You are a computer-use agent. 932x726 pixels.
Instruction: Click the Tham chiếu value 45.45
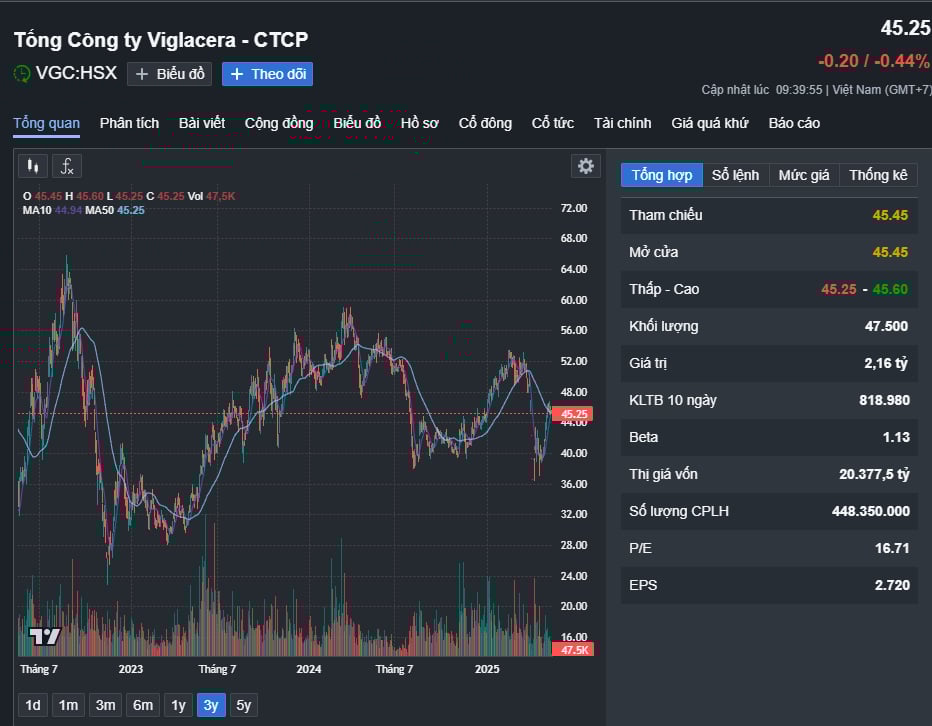890,215
